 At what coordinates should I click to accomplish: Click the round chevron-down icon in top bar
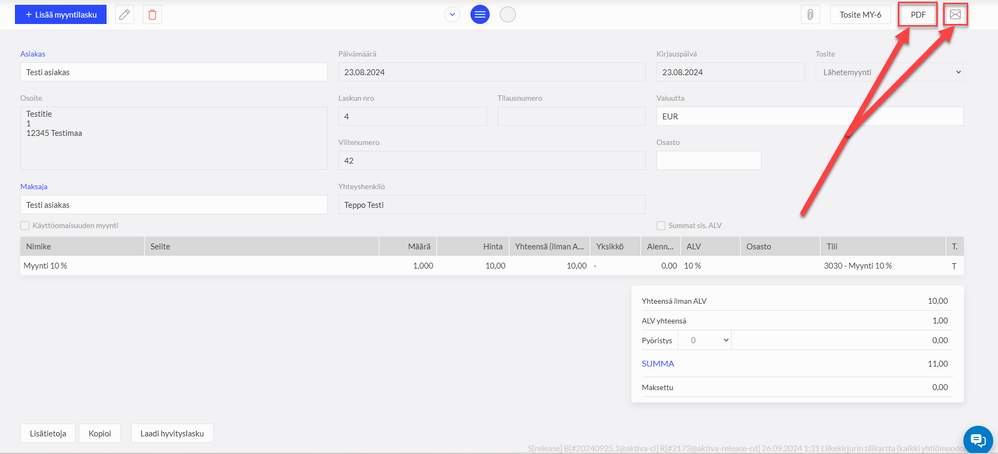click(x=453, y=14)
